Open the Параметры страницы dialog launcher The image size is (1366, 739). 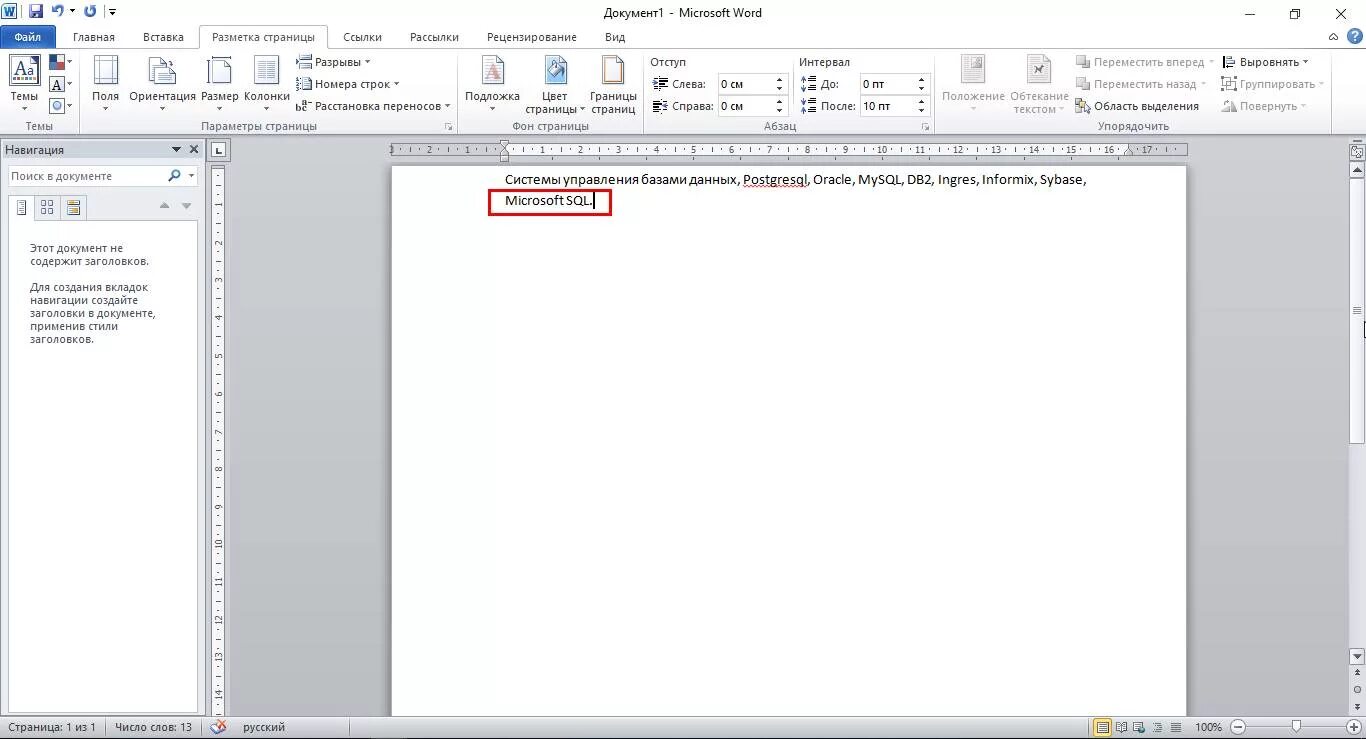pos(449,127)
